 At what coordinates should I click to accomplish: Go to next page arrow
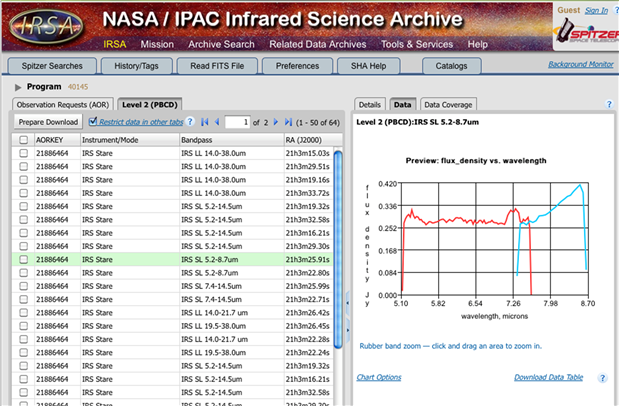(276, 122)
